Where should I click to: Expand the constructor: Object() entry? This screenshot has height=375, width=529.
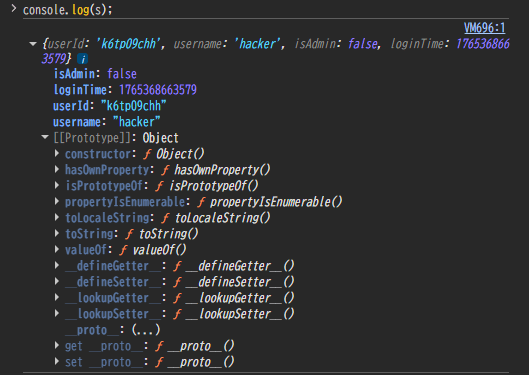tap(57, 154)
